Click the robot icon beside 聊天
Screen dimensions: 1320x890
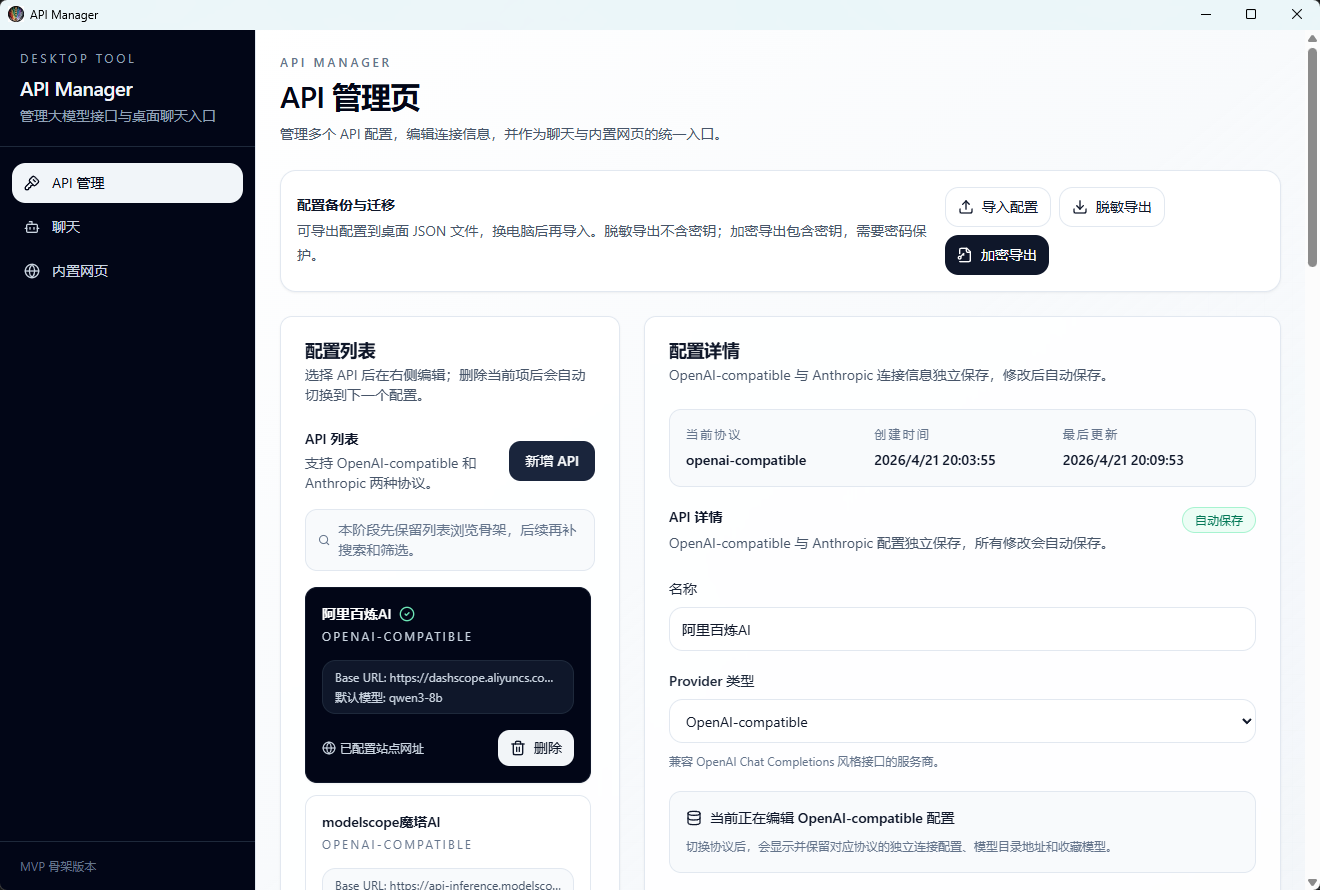pos(32,227)
